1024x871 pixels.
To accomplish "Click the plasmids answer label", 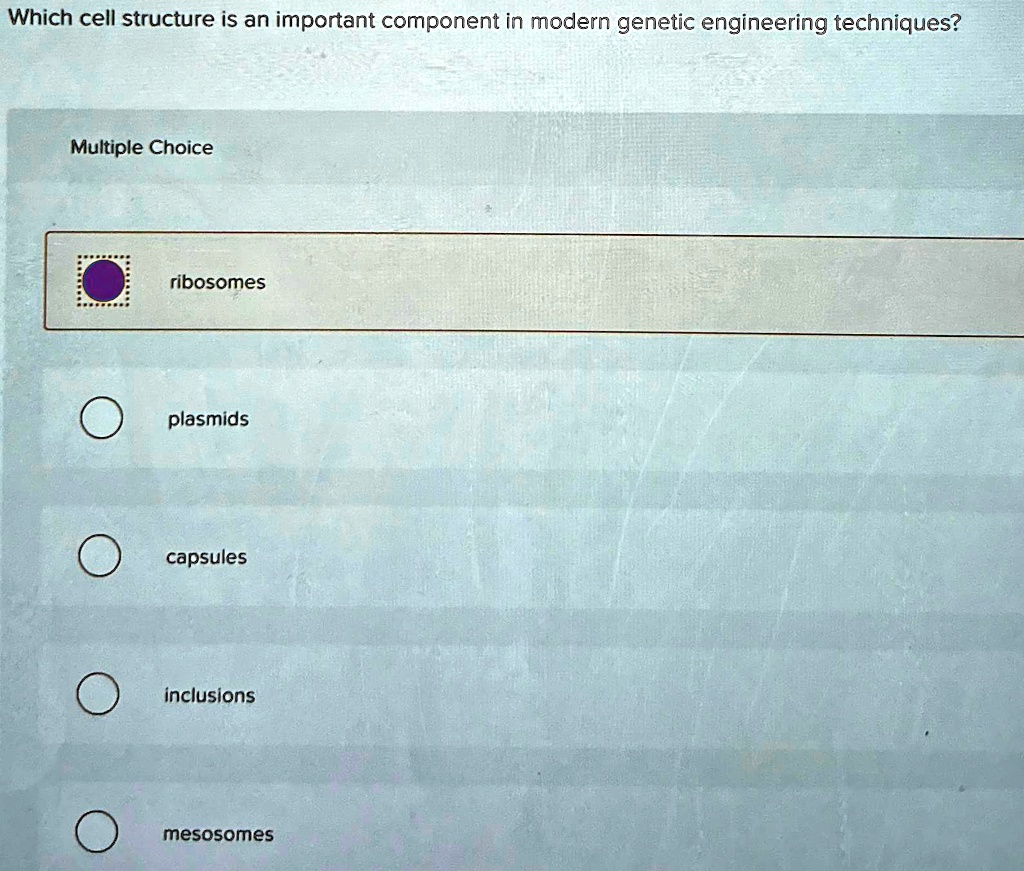I will coord(206,419).
